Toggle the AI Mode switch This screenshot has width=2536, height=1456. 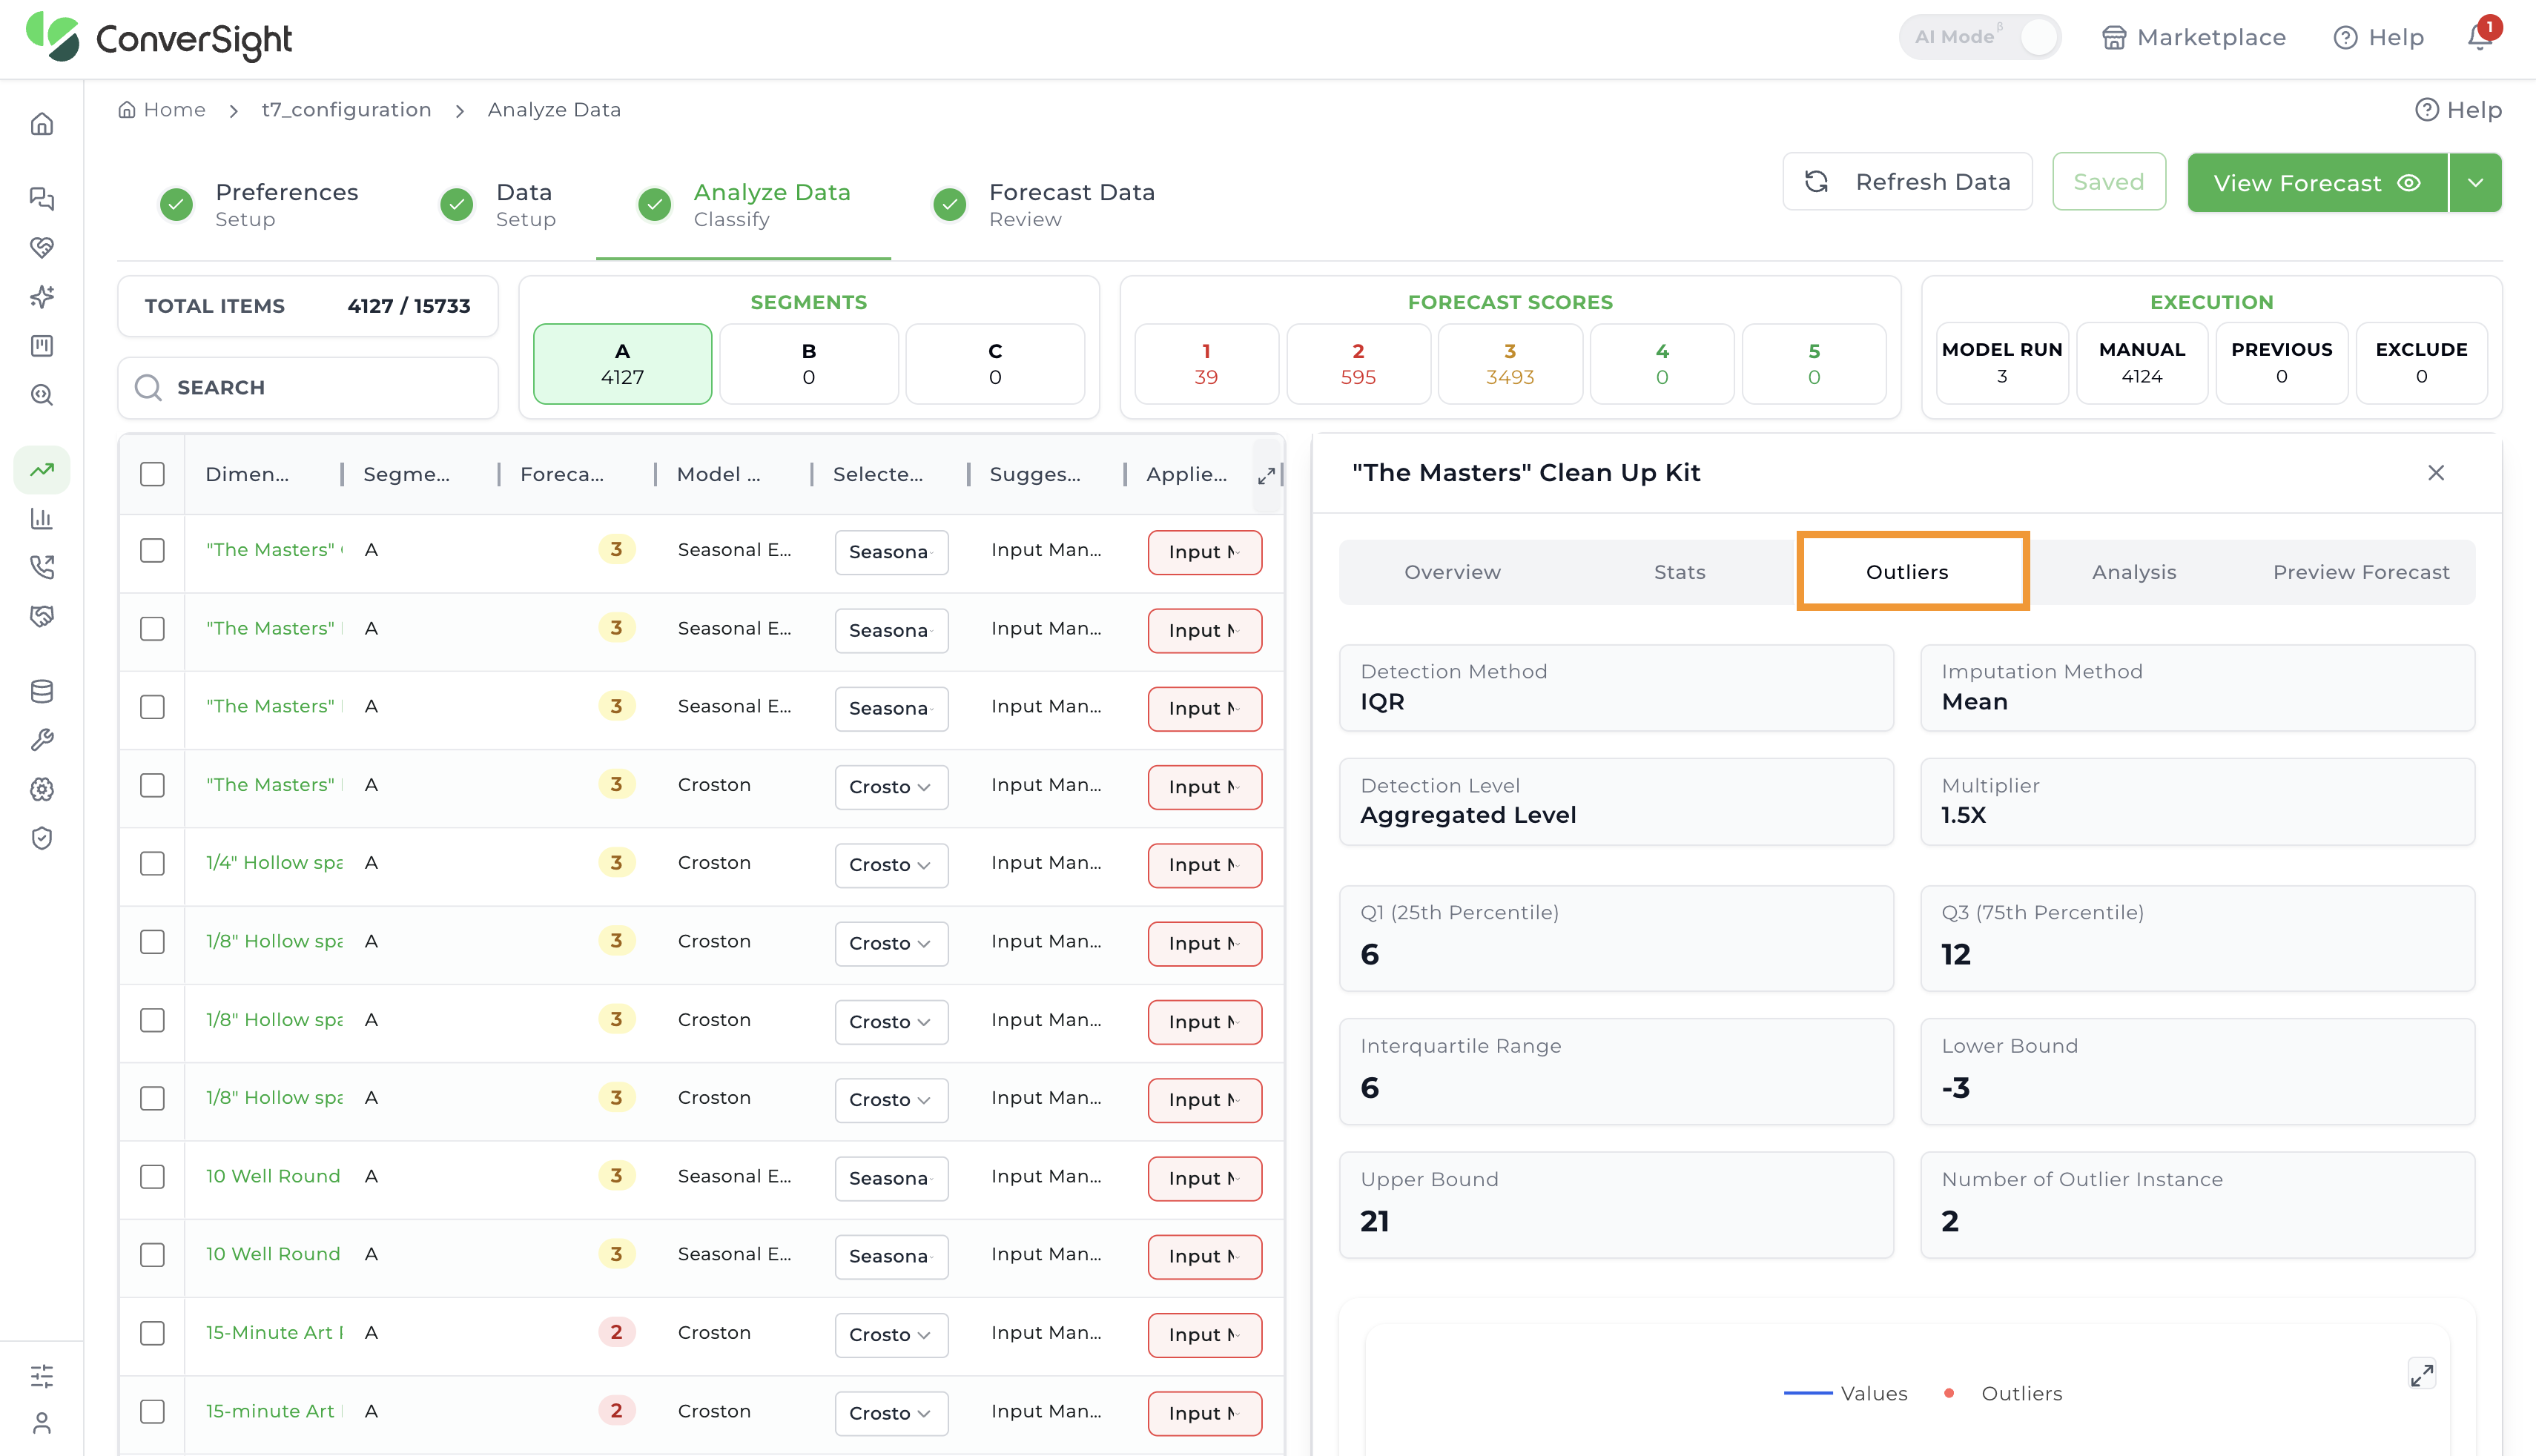(x=1980, y=37)
